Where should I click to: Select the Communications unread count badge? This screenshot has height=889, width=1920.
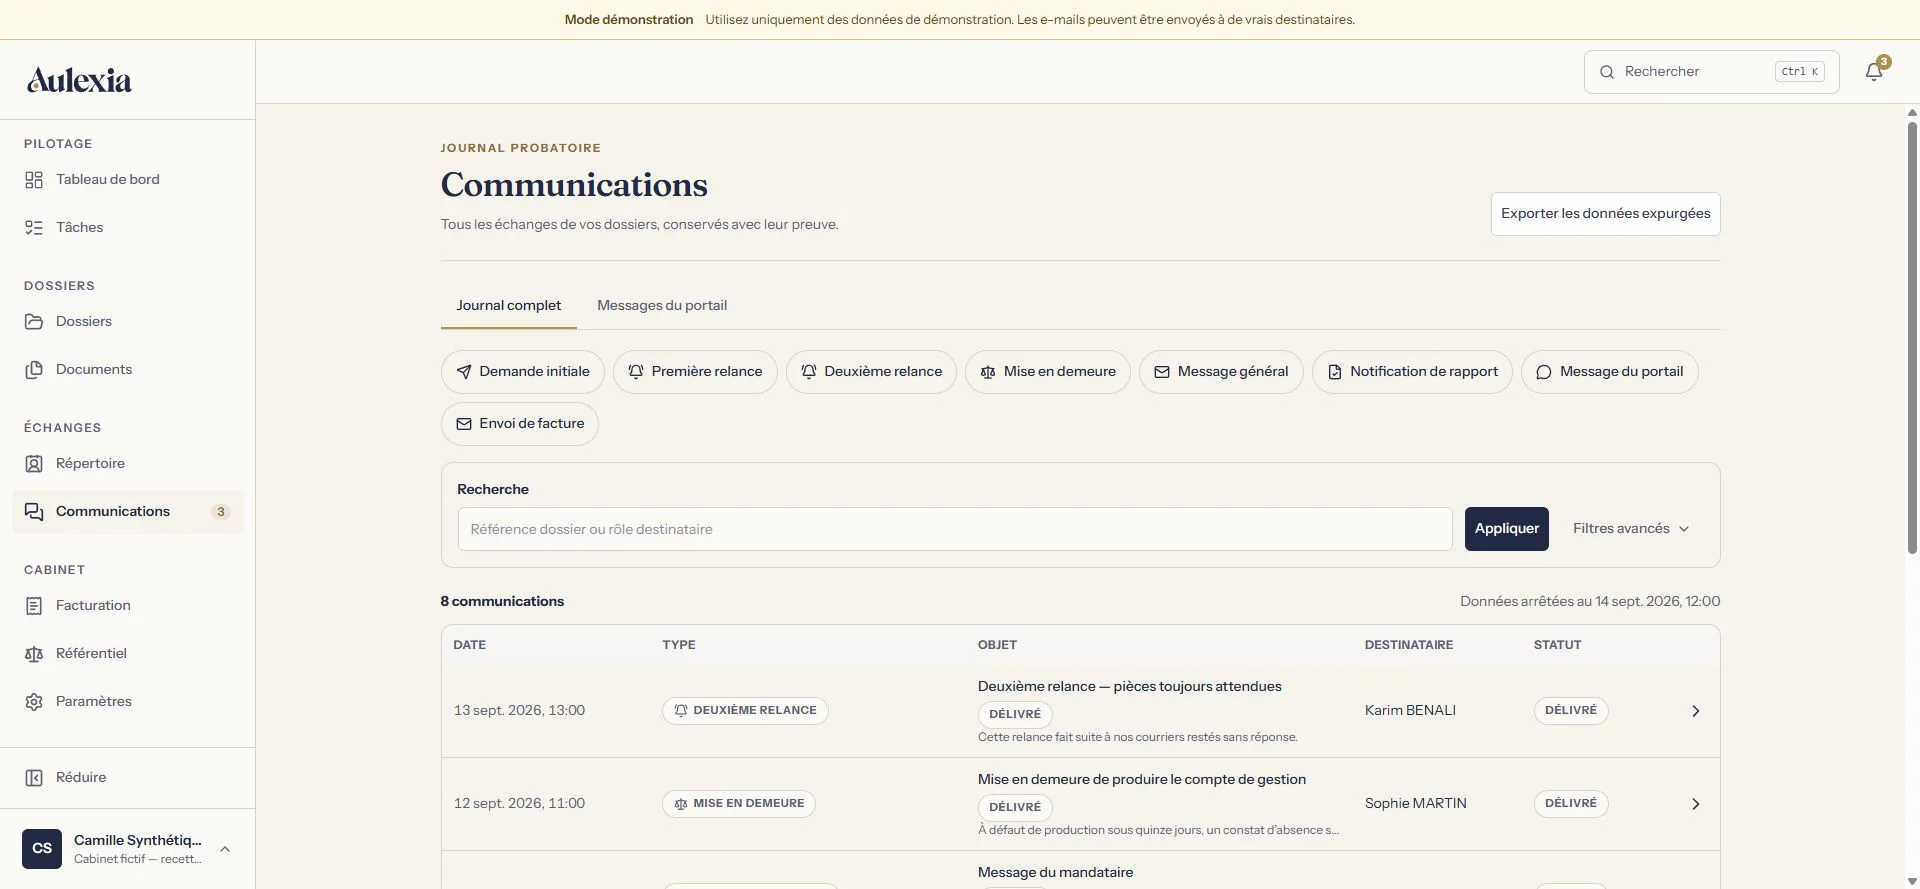click(221, 512)
